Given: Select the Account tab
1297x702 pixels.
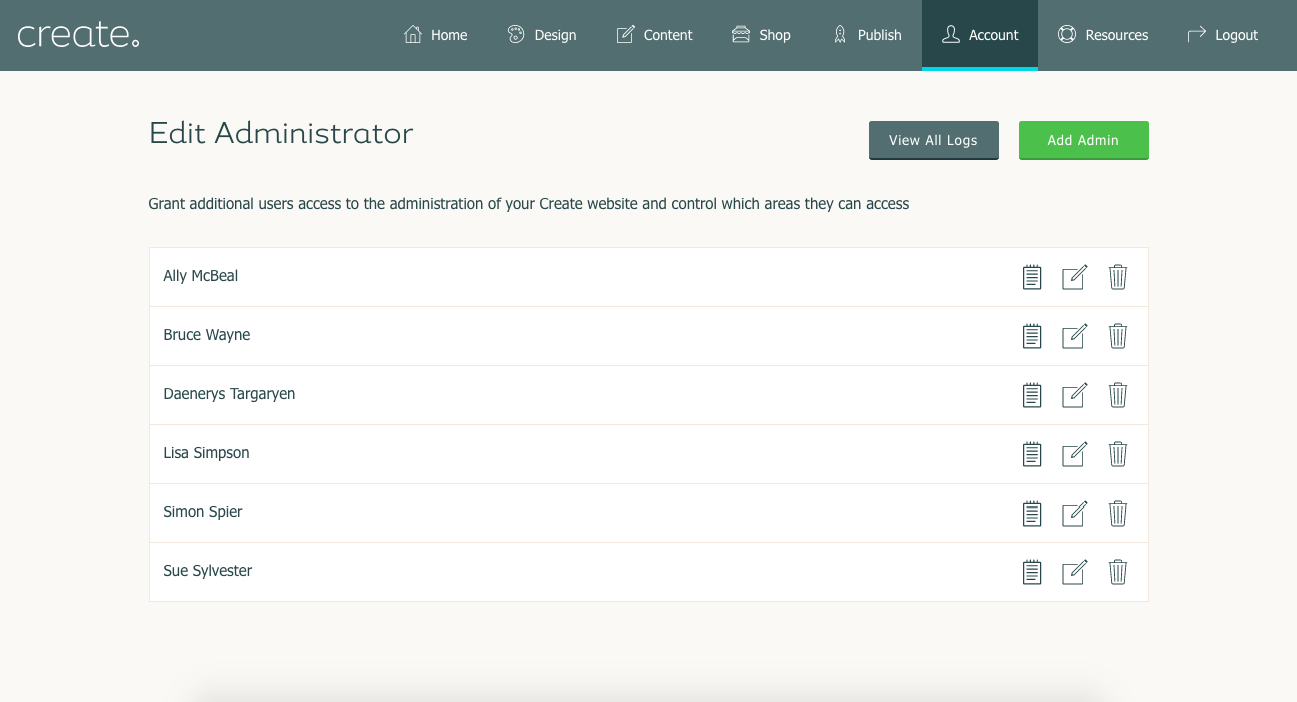Looking at the screenshot, I should (x=980, y=35).
